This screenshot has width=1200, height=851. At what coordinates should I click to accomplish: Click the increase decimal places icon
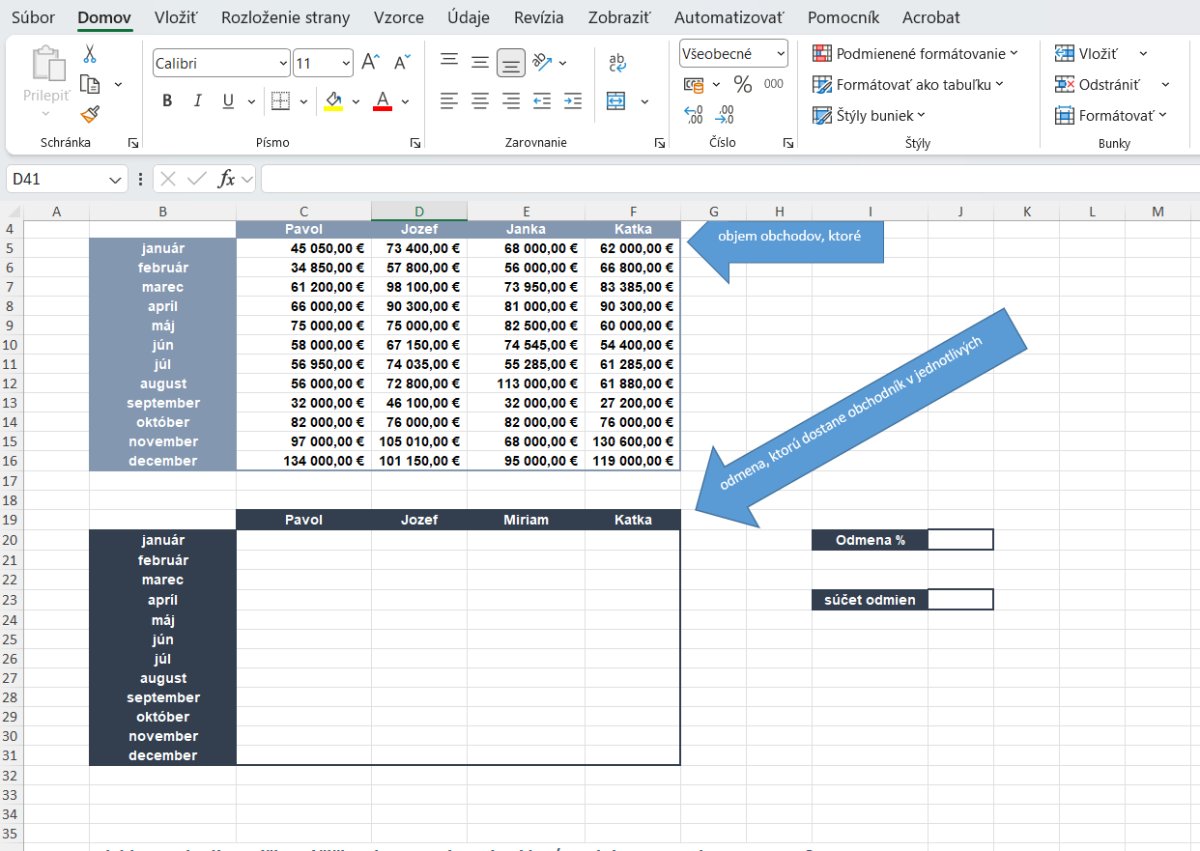pyautogui.click(x=694, y=114)
